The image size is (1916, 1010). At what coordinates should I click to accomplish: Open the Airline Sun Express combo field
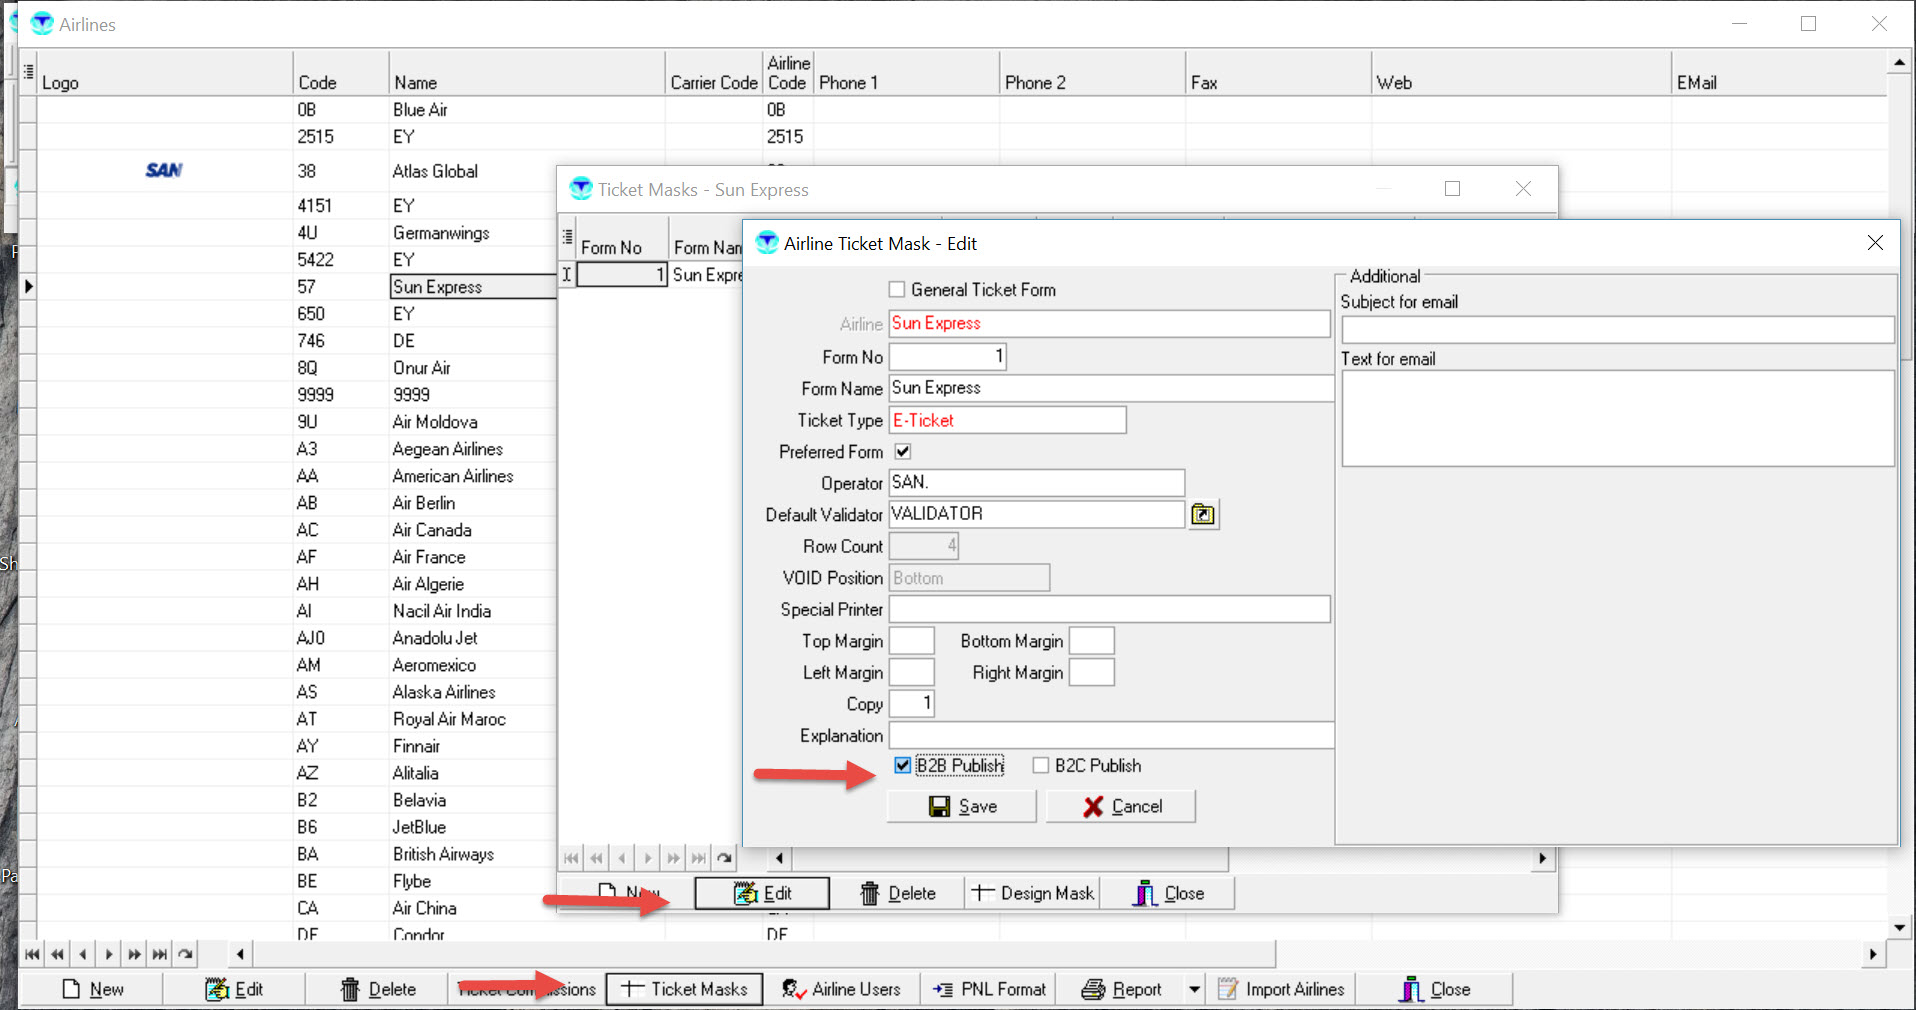coord(1109,324)
